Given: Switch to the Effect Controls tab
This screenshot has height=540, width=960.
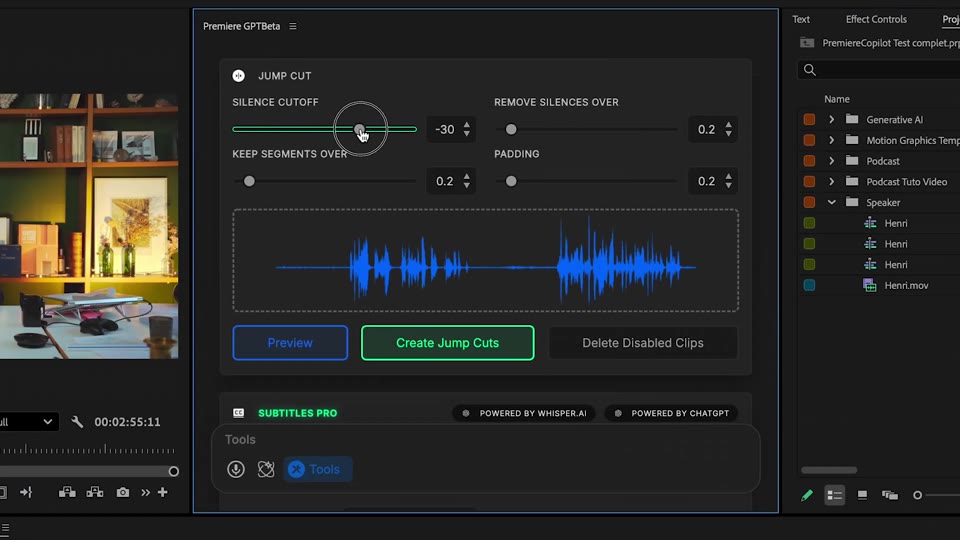Looking at the screenshot, I should click(x=876, y=19).
